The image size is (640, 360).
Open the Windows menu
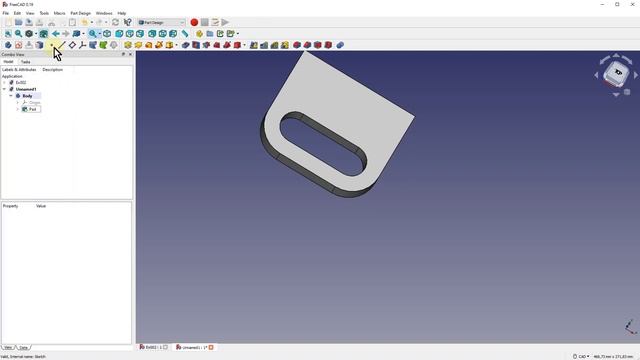(x=104, y=13)
